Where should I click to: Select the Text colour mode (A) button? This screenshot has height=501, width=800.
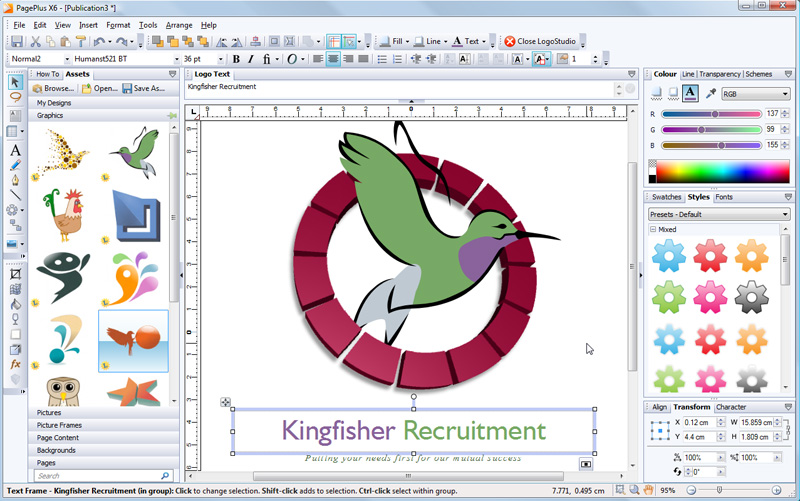(690, 93)
